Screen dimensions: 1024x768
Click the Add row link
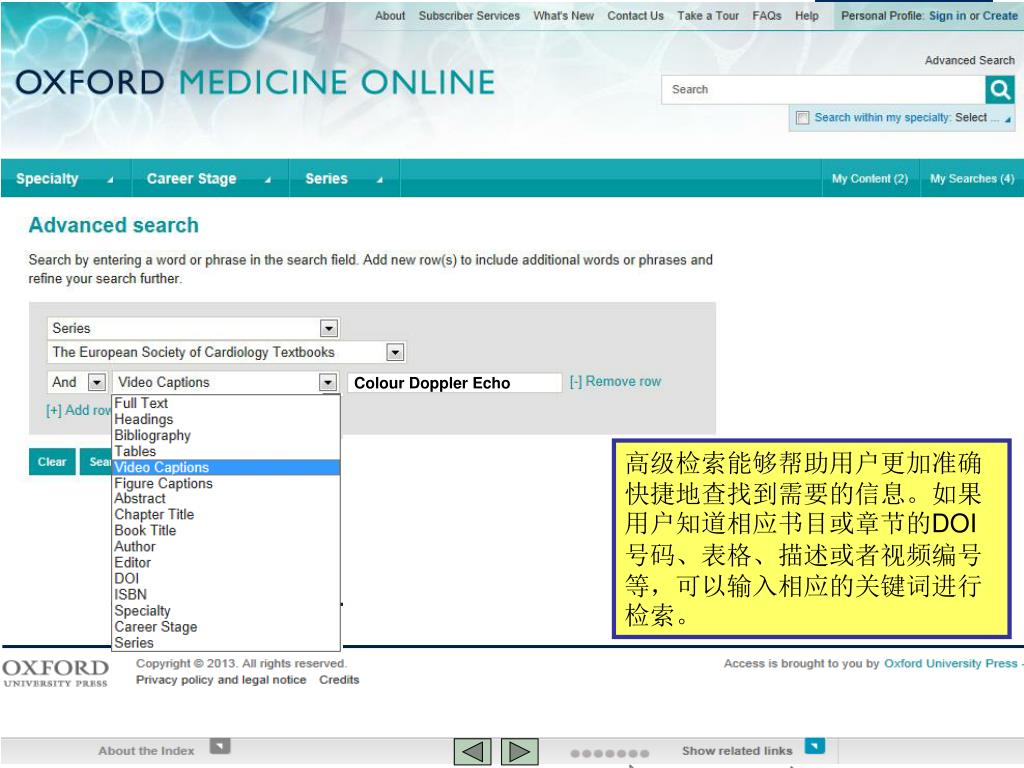pos(78,410)
